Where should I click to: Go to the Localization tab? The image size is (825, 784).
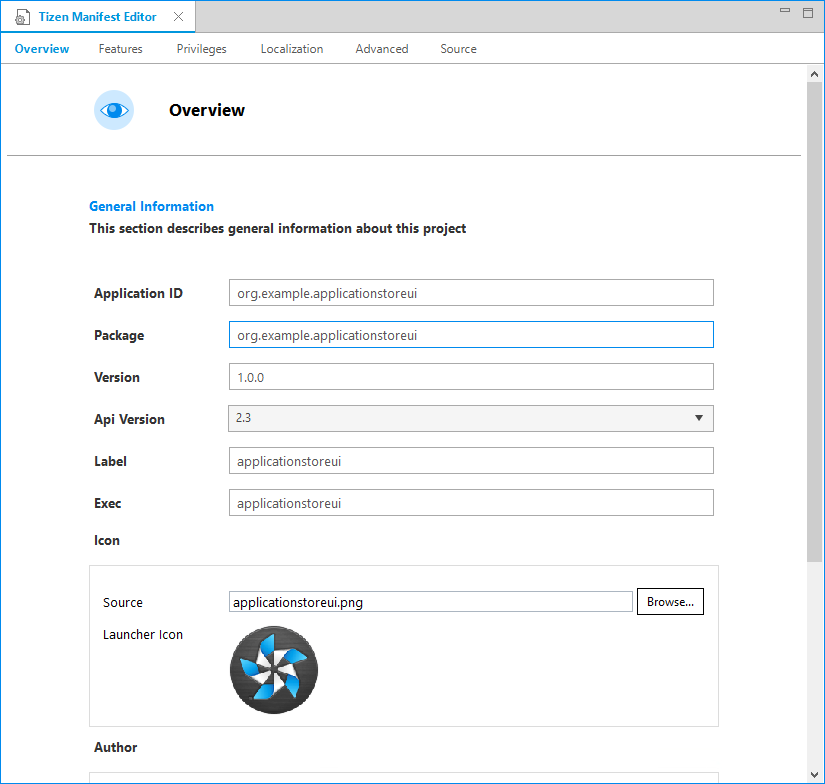(x=291, y=48)
